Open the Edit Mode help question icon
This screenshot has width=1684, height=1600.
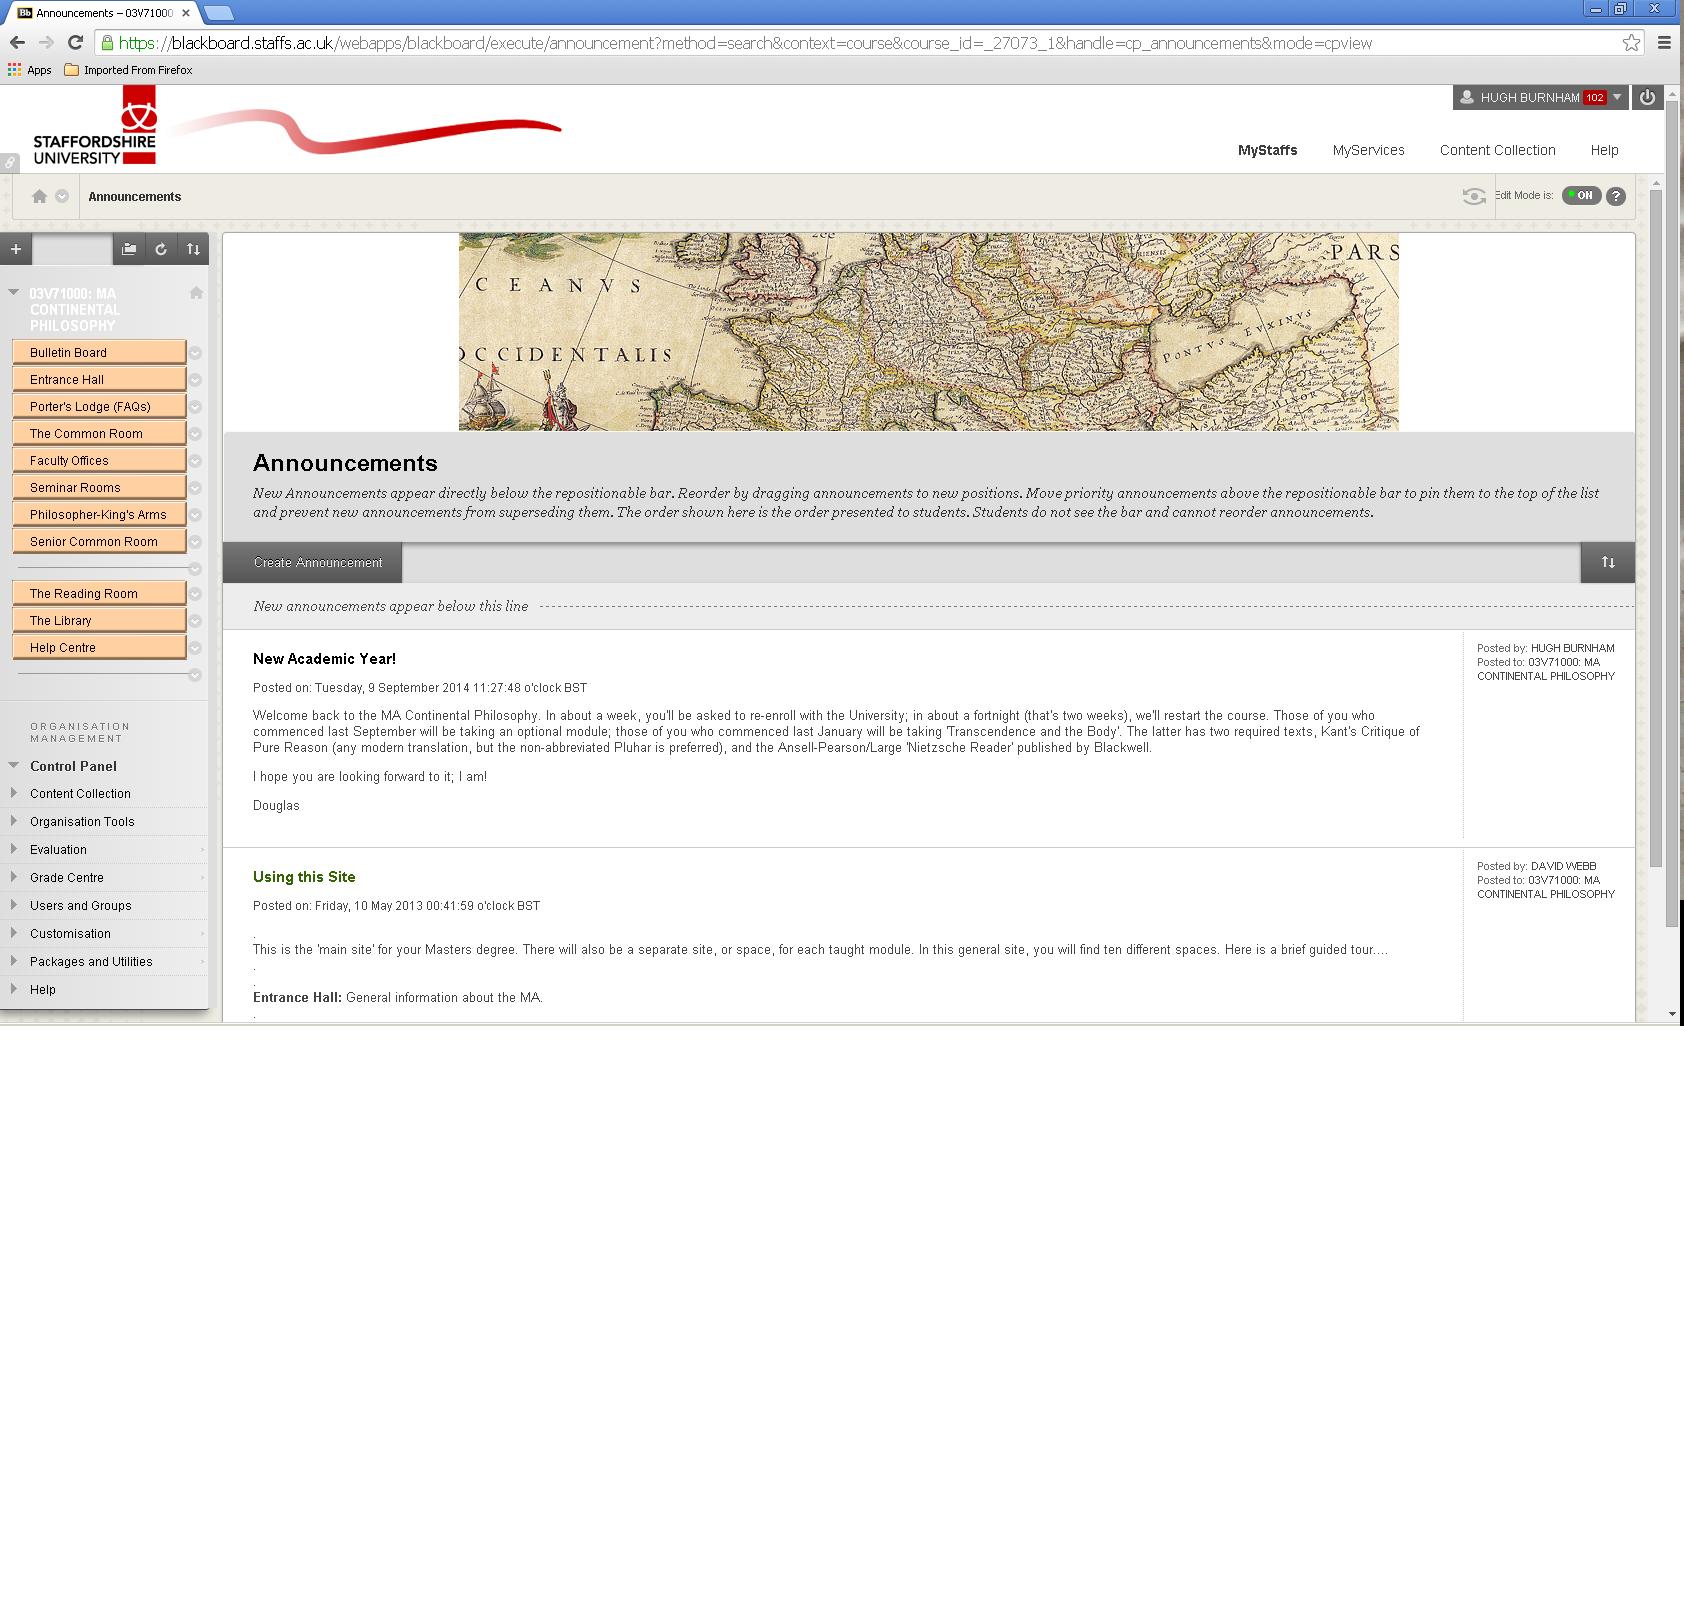coord(1616,196)
